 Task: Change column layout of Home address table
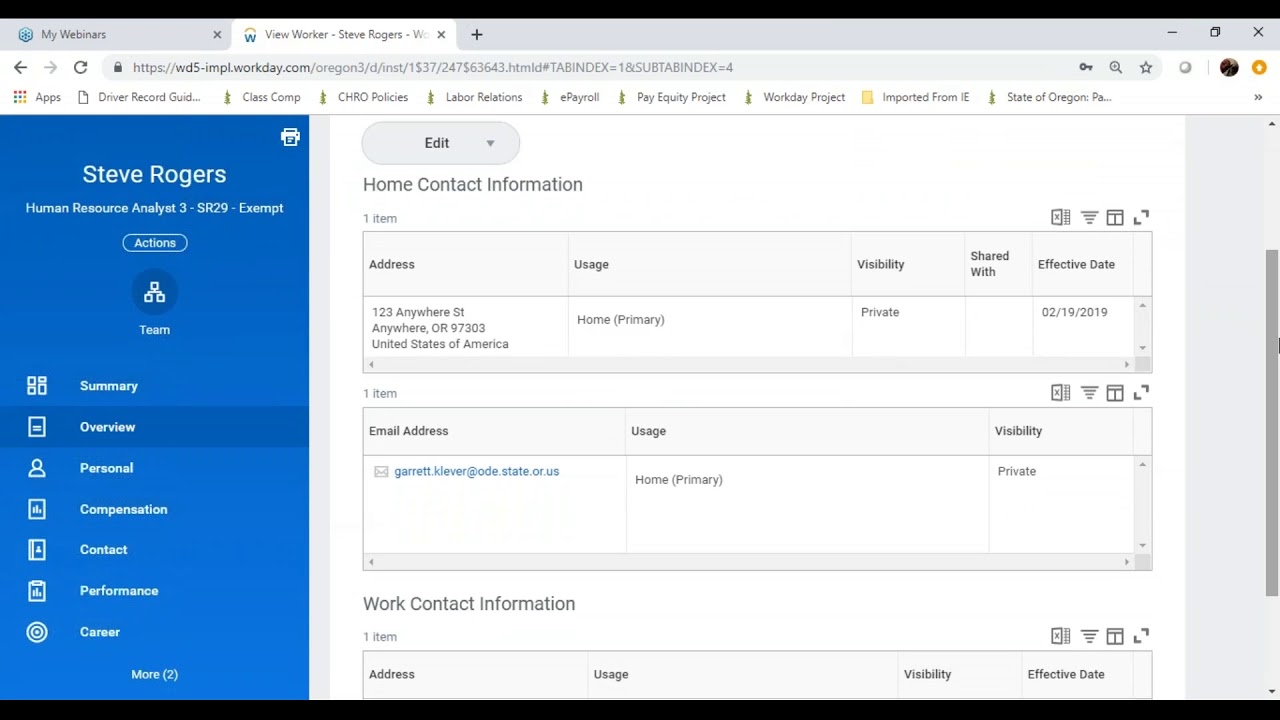1115,217
